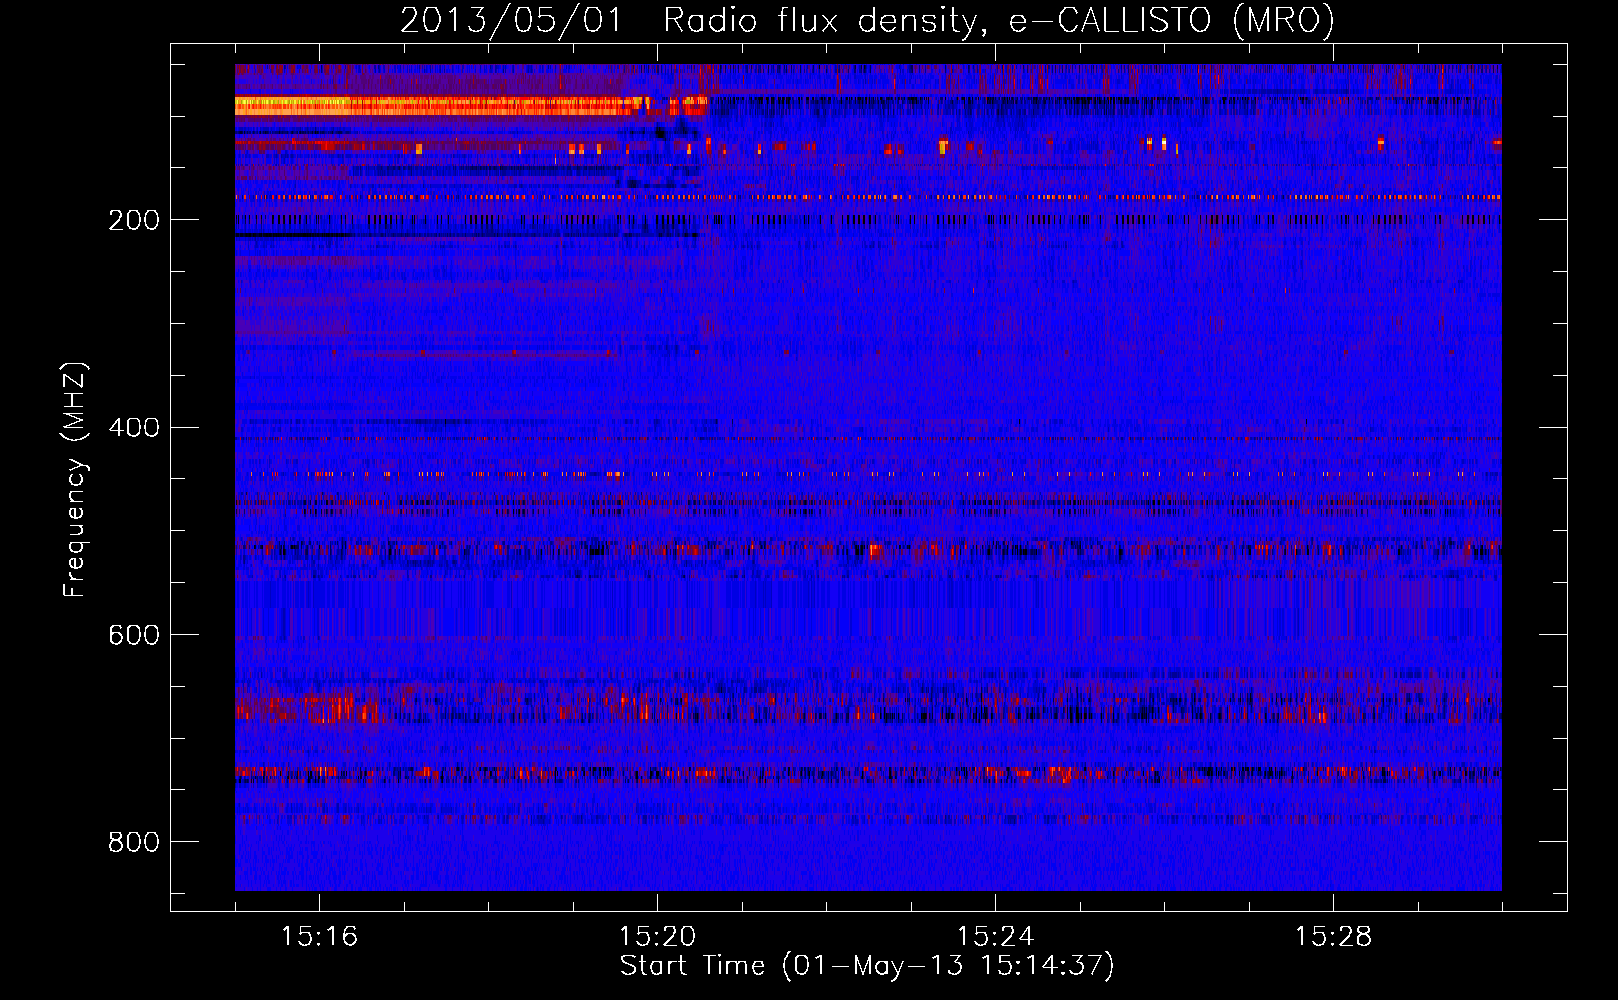
Task: Click the 15:24 time tick label
Action: click(995, 937)
